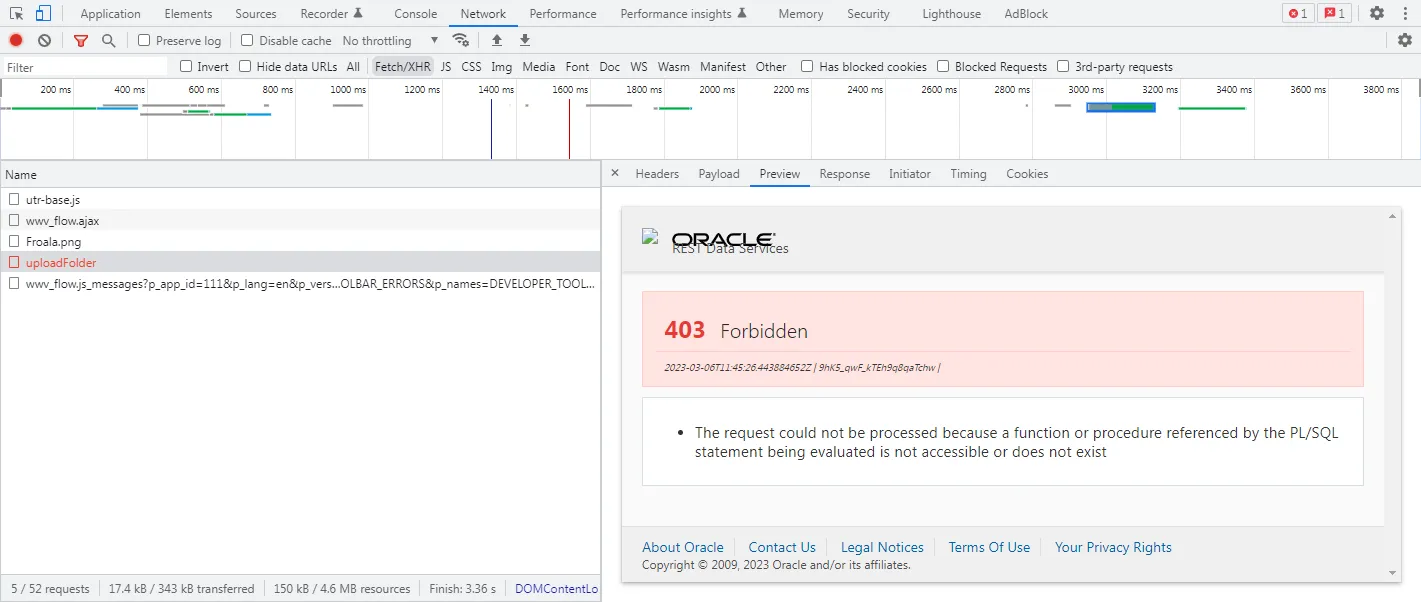Check the Disable cache option
The width and height of the screenshot is (1421, 602).
[247, 40]
